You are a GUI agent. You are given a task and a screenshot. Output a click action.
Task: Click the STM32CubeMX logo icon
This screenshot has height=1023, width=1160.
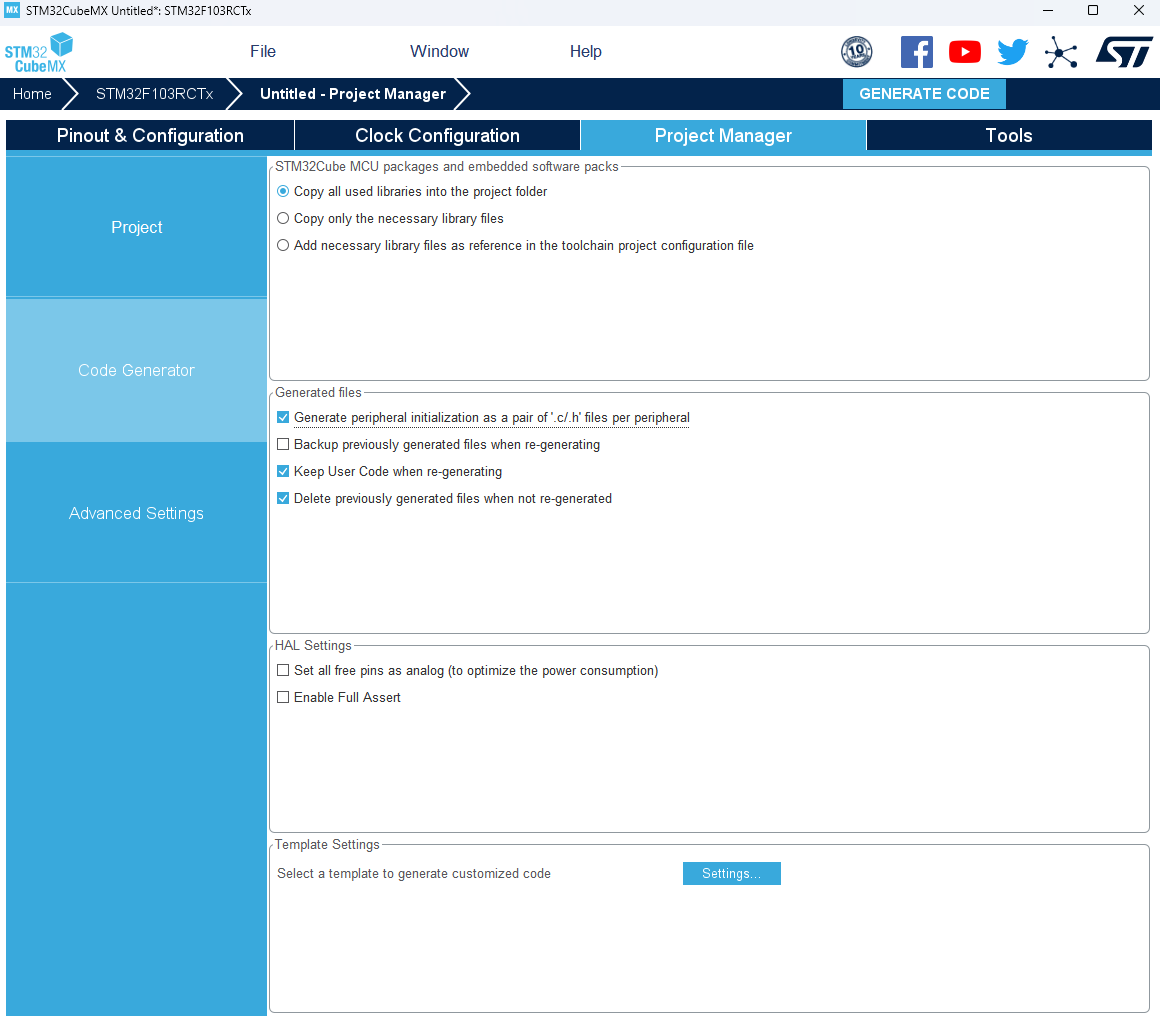click(x=38, y=53)
